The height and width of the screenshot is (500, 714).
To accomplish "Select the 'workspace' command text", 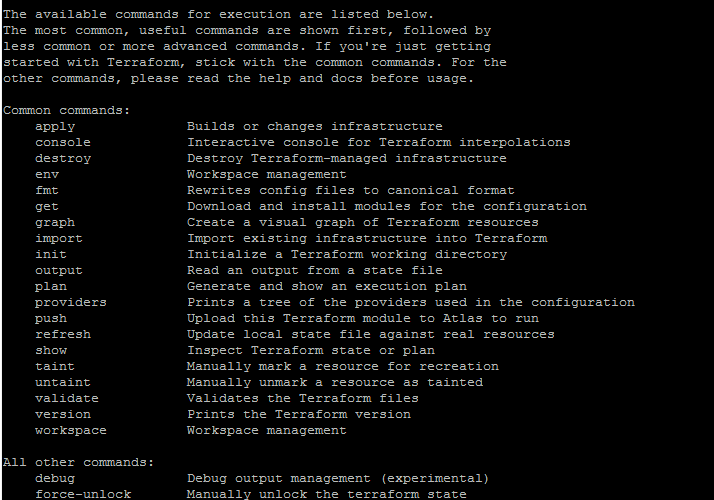I will (71, 431).
